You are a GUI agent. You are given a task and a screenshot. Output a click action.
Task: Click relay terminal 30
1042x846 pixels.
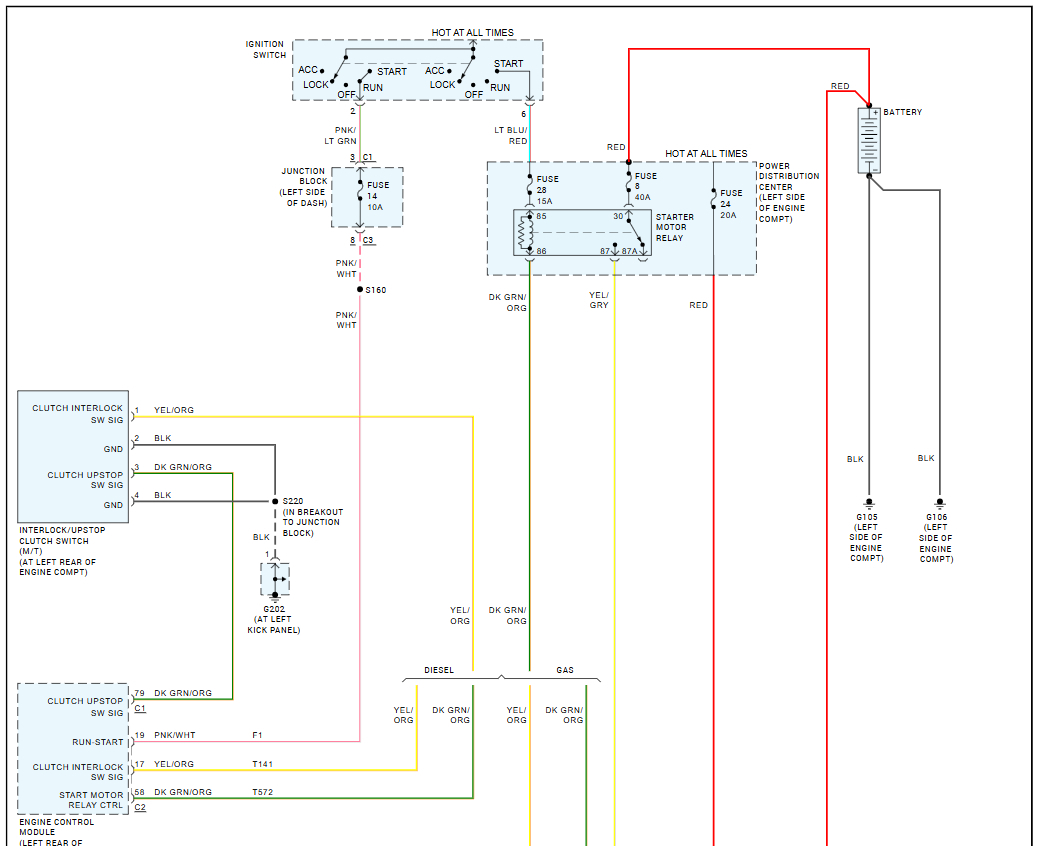(x=618, y=217)
